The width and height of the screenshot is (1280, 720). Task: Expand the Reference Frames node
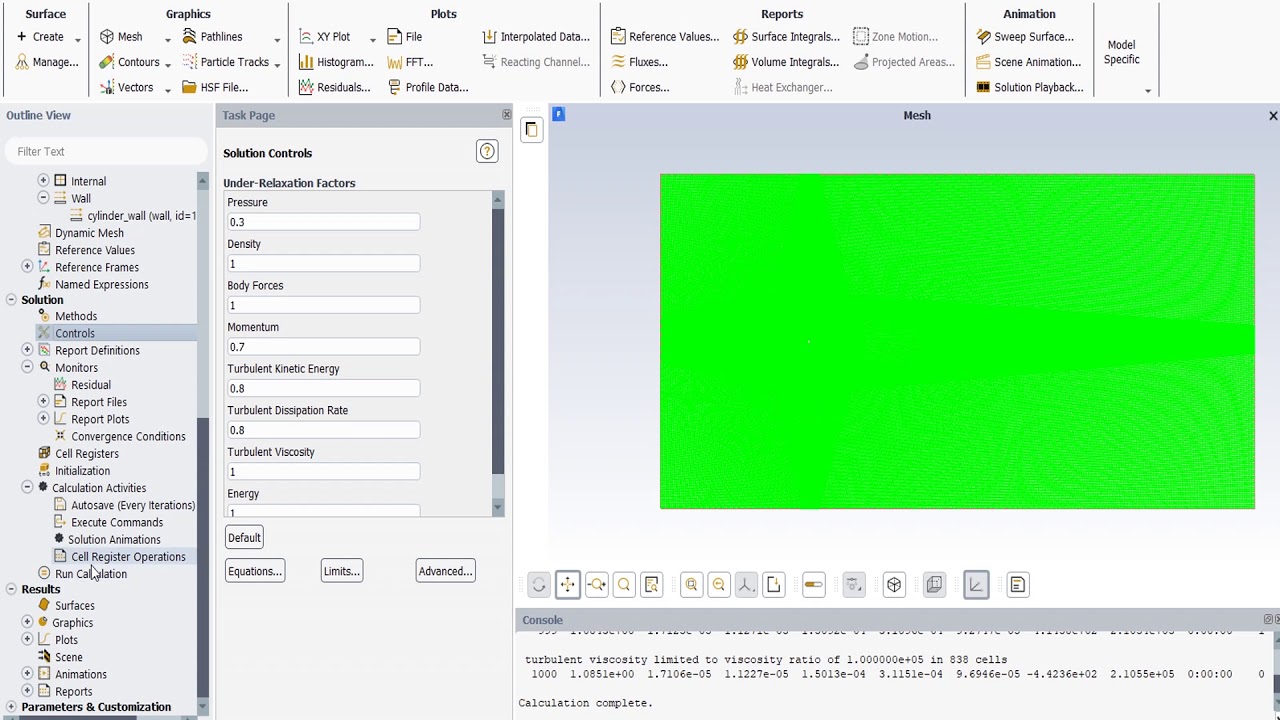(27, 266)
